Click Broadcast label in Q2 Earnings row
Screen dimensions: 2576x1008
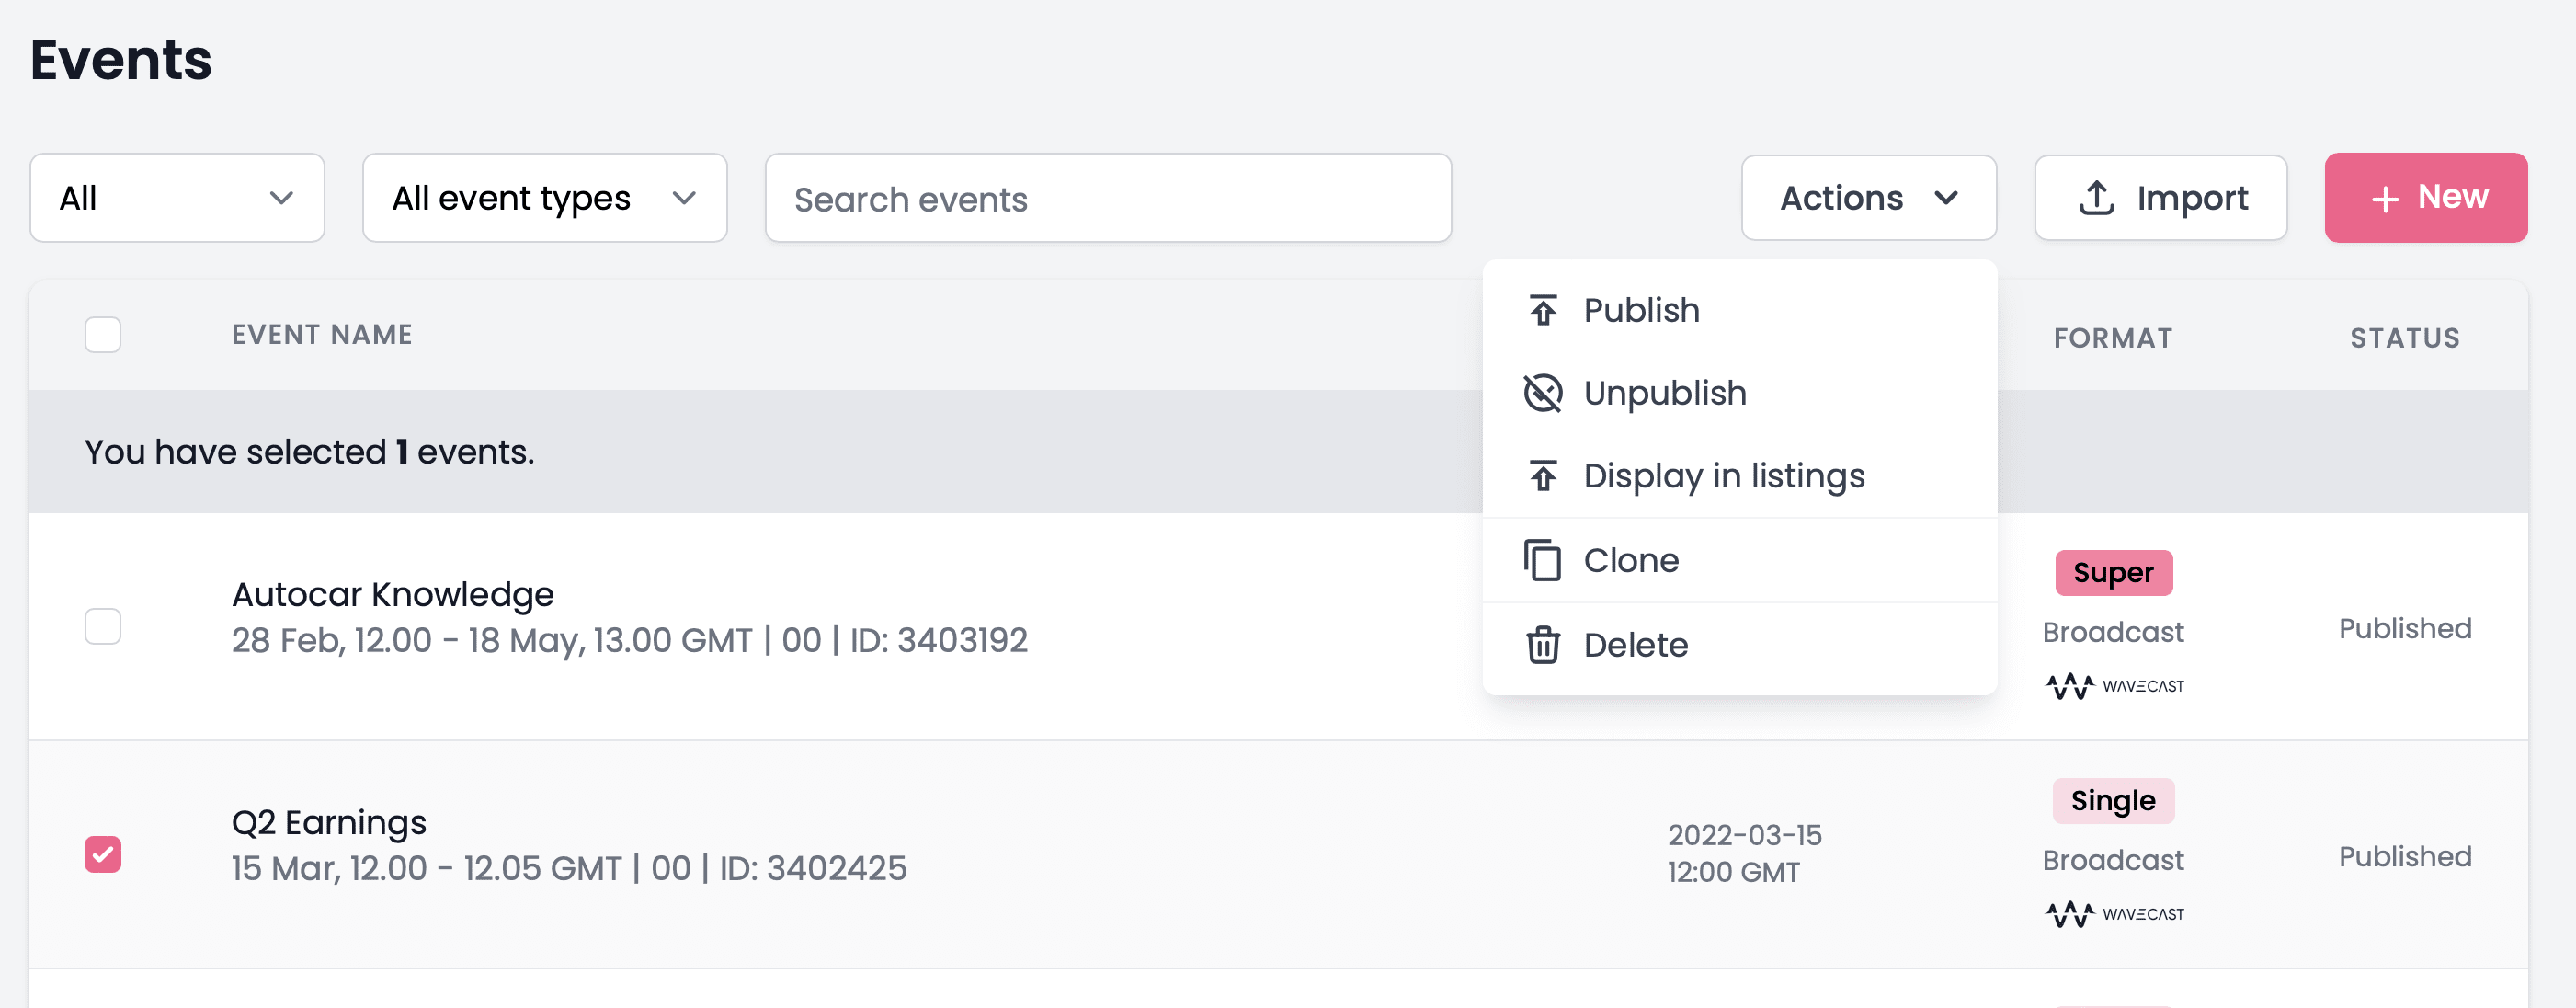point(2113,861)
